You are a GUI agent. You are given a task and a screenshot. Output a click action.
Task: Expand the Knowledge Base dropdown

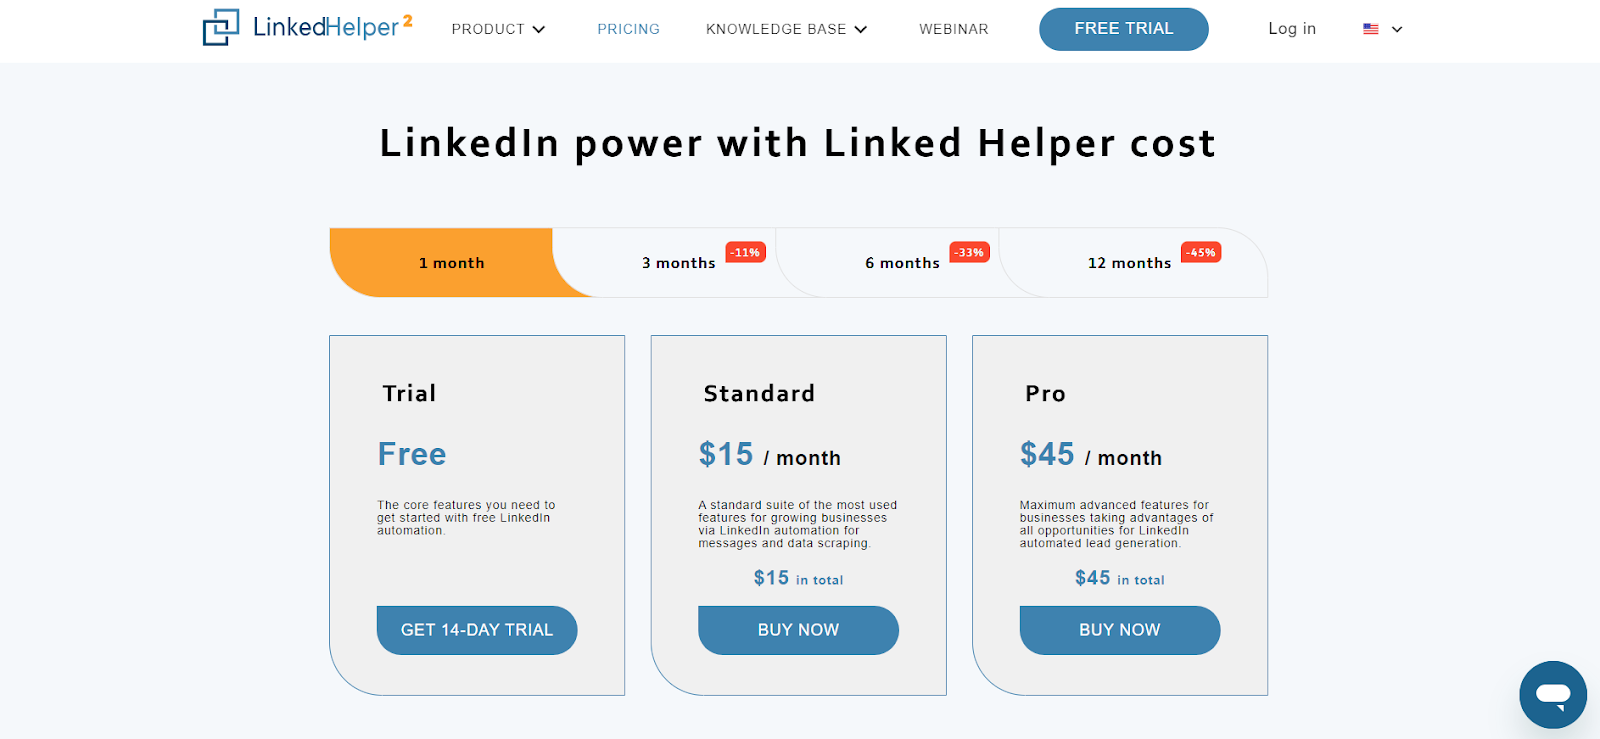coord(786,29)
